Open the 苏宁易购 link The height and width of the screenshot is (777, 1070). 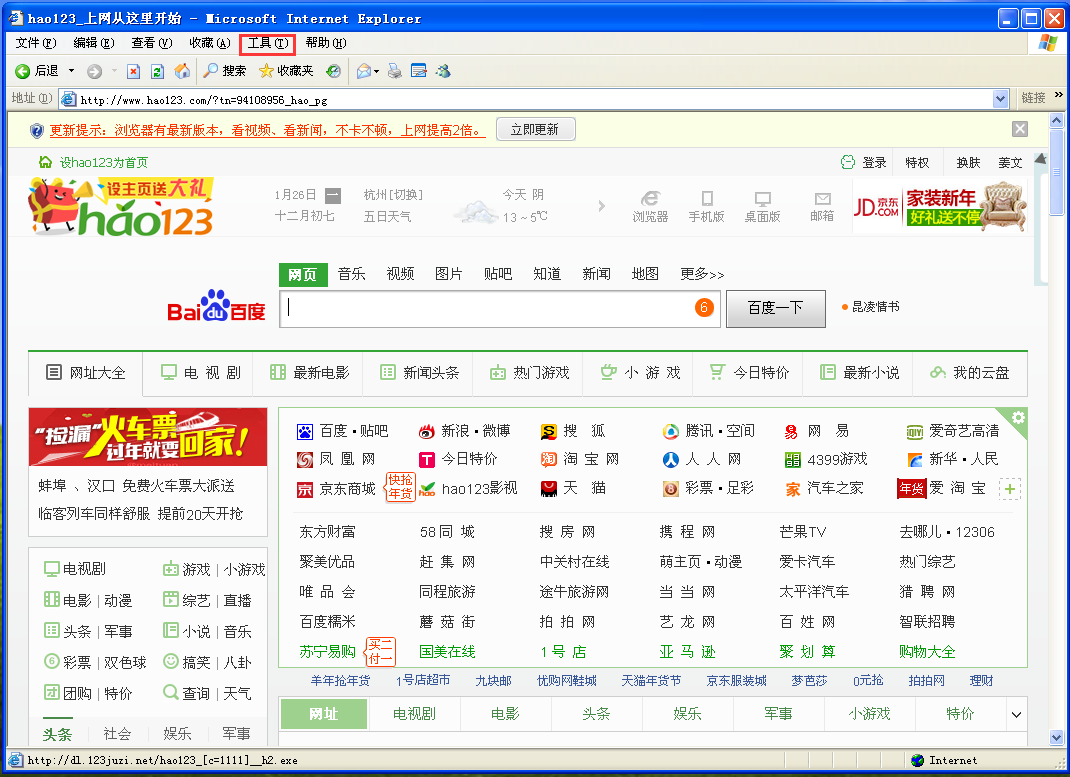click(x=328, y=652)
